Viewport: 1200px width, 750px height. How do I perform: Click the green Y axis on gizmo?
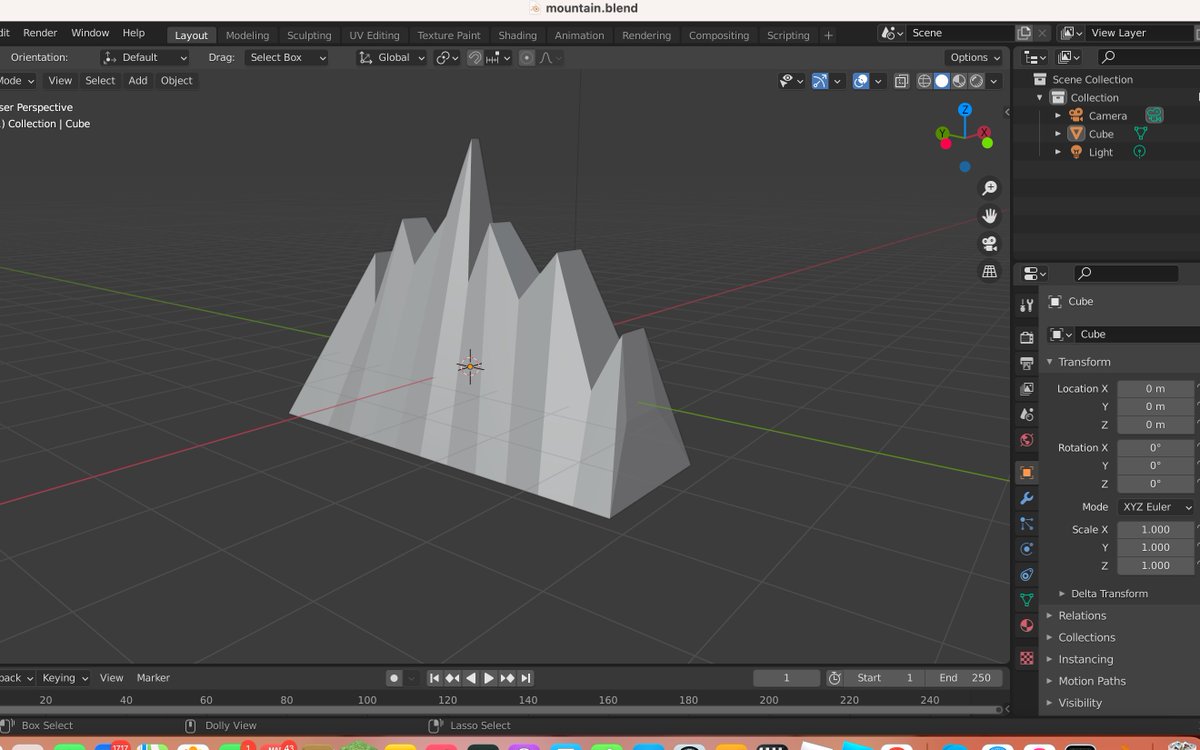tap(942, 133)
